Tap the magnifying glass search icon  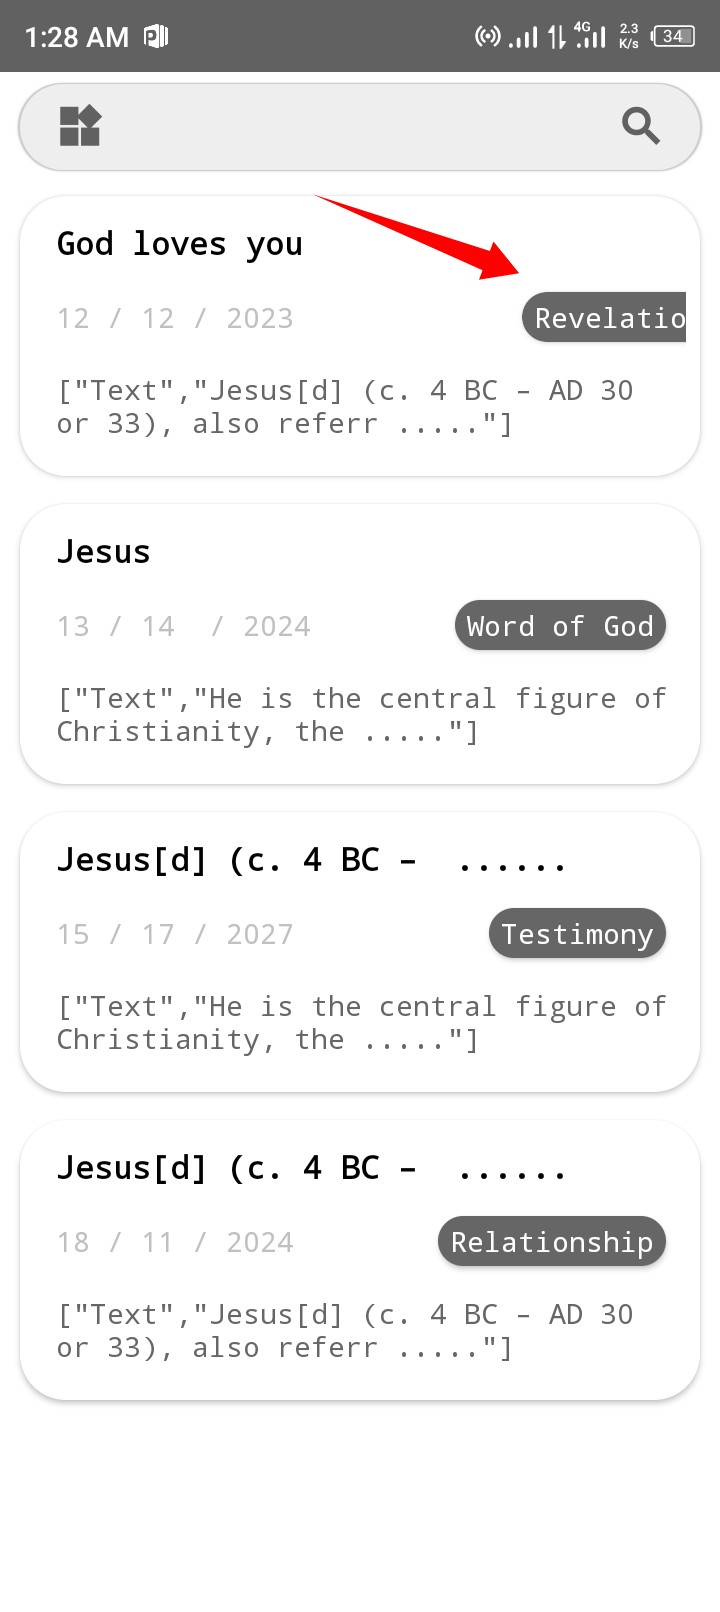pyautogui.click(x=640, y=127)
